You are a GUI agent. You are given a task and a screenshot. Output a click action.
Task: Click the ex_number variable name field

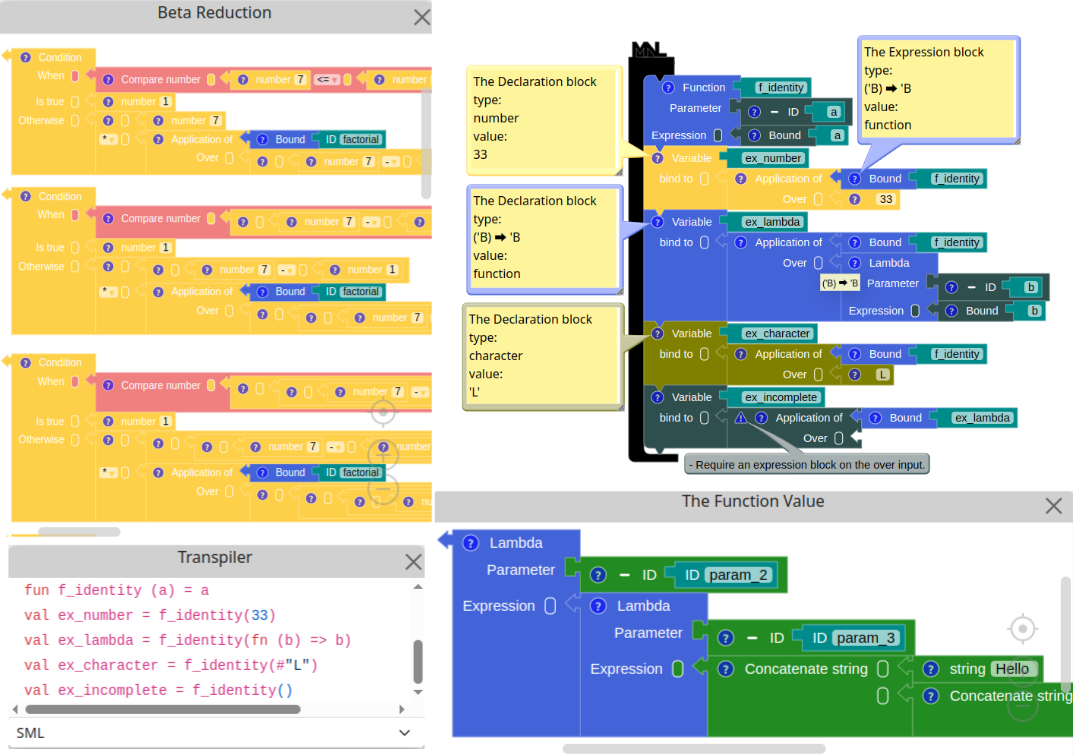(775, 158)
